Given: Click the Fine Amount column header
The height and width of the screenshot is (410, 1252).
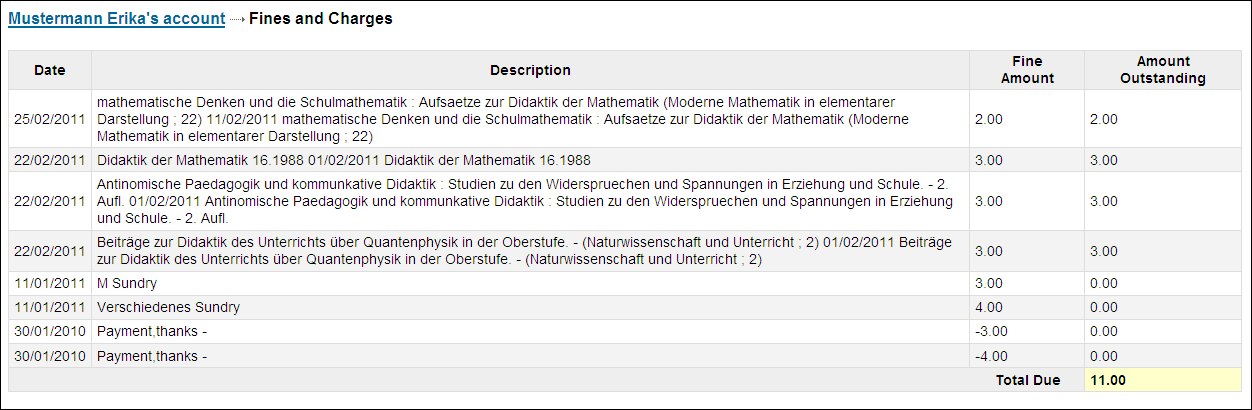Looking at the screenshot, I should tap(1026, 70).
